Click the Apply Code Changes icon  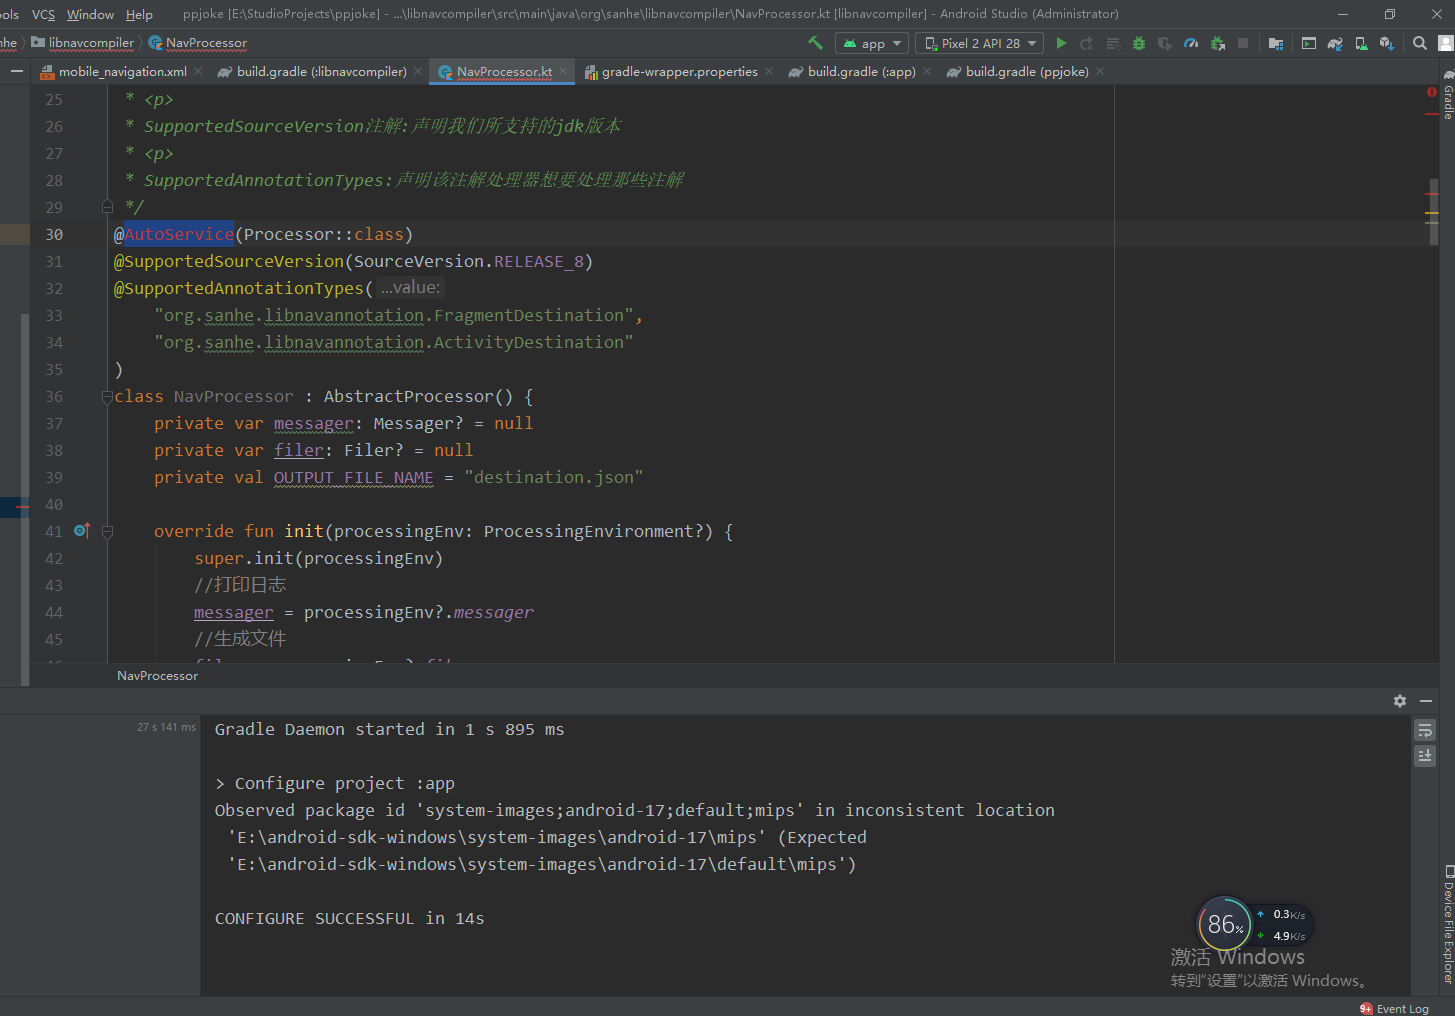tap(1113, 43)
